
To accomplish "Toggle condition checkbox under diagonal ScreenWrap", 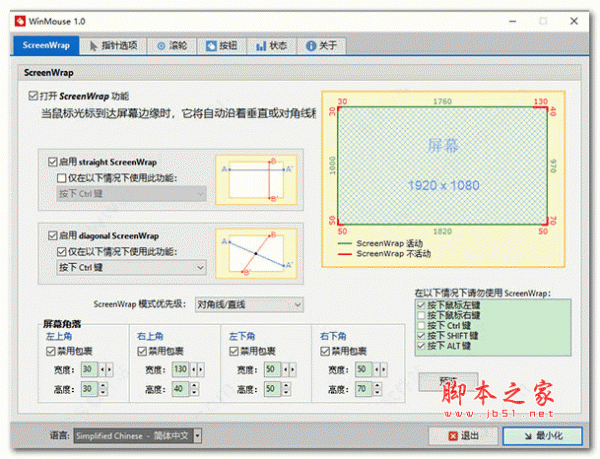I will (x=61, y=252).
